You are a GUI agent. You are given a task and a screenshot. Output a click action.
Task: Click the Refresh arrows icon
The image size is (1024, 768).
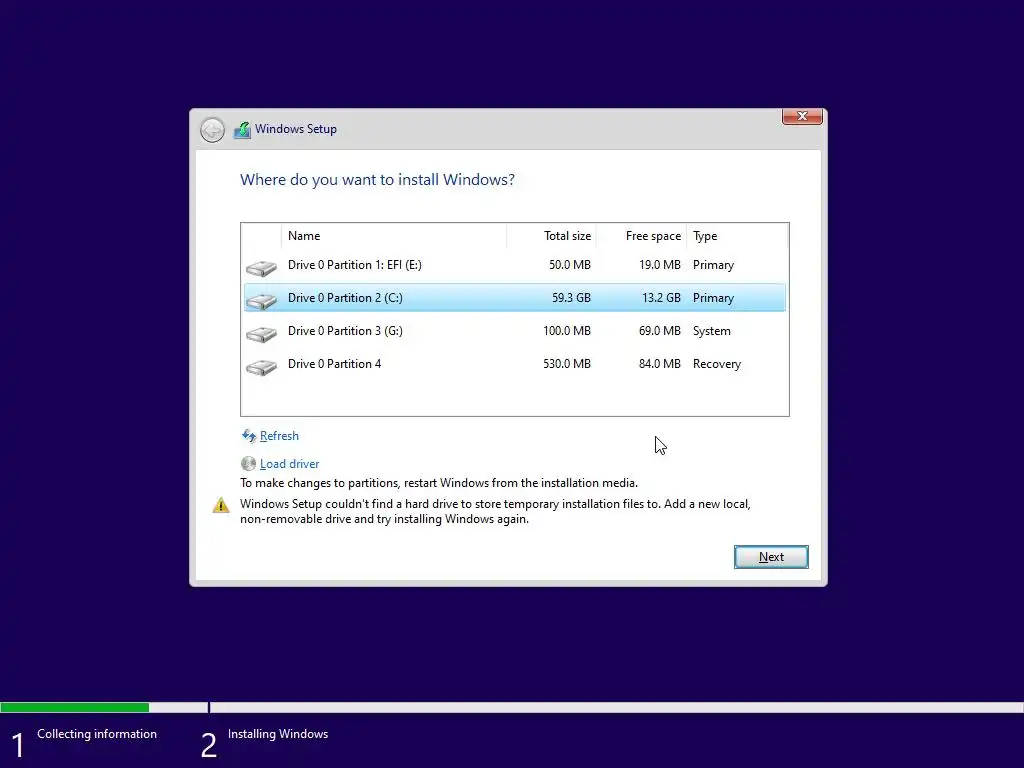[x=249, y=436]
